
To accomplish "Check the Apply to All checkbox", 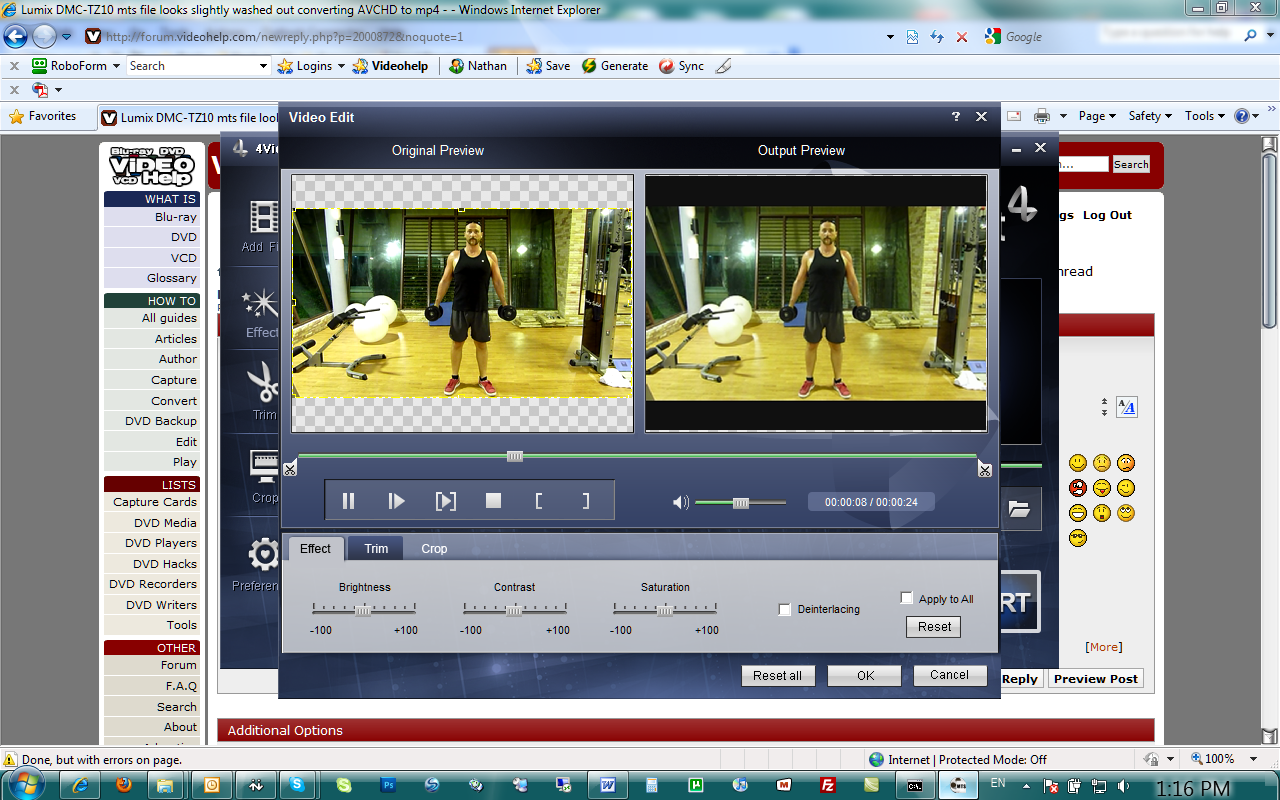I will point(907,598).
